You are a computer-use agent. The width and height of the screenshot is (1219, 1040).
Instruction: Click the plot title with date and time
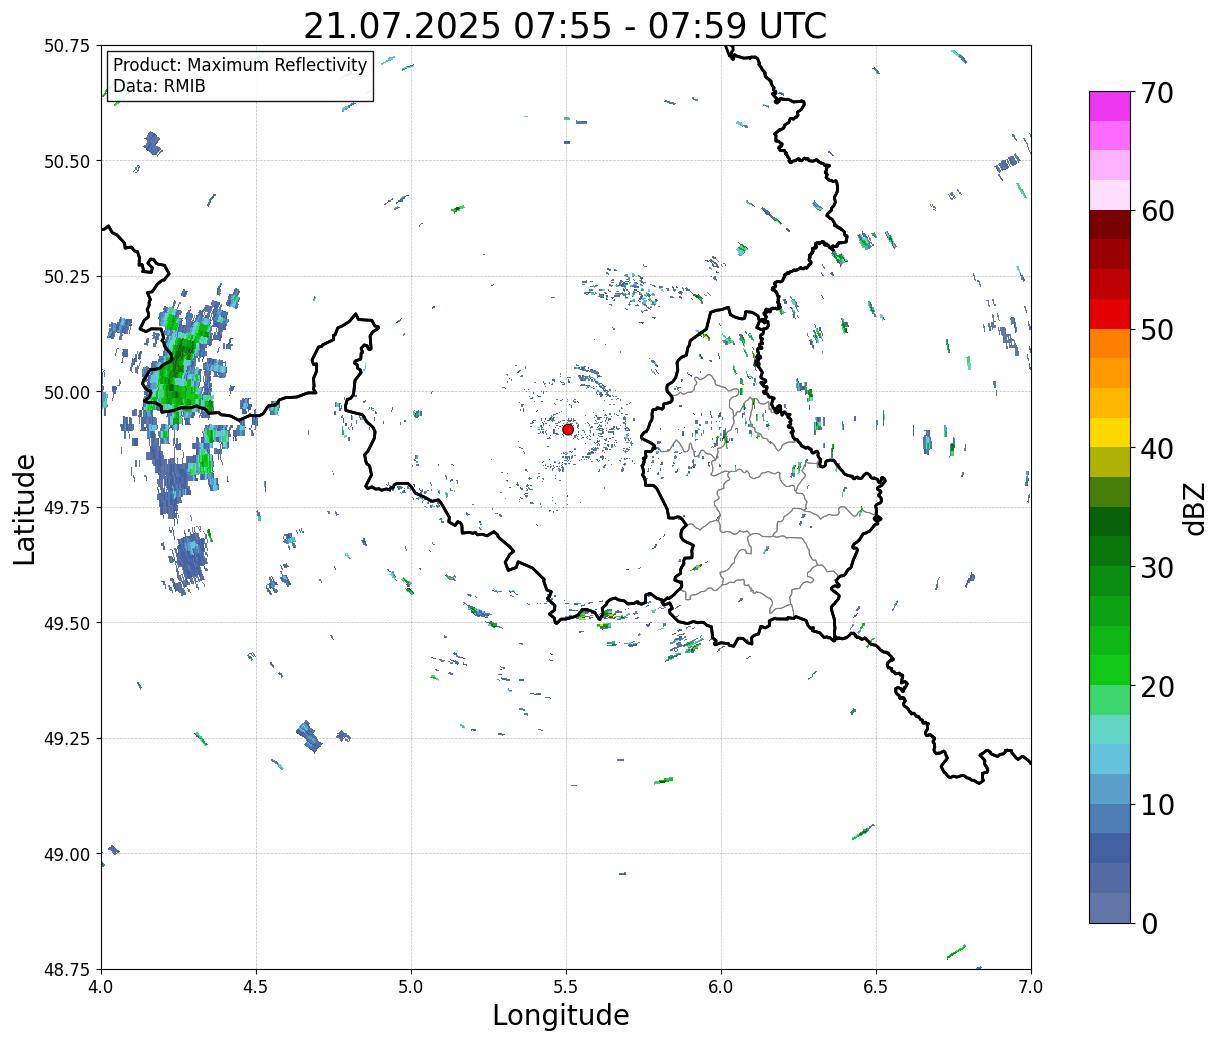pos(565,25)
